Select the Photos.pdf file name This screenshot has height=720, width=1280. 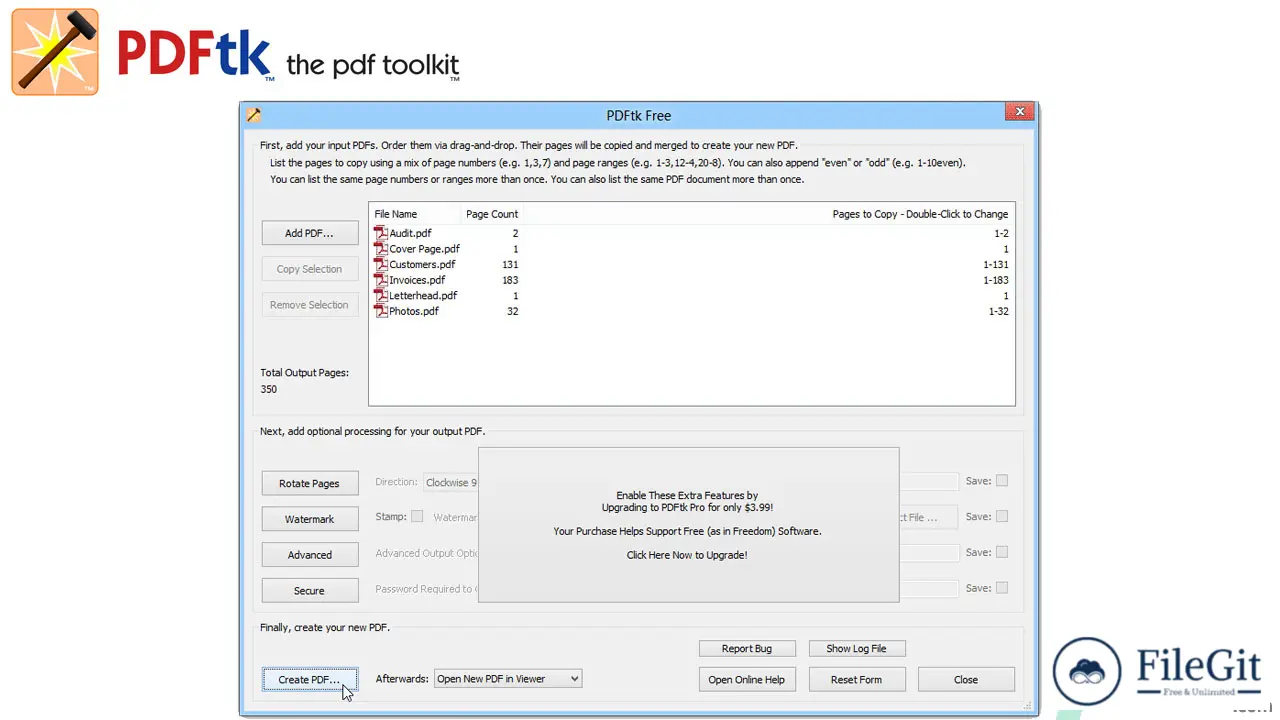(414, 311)
